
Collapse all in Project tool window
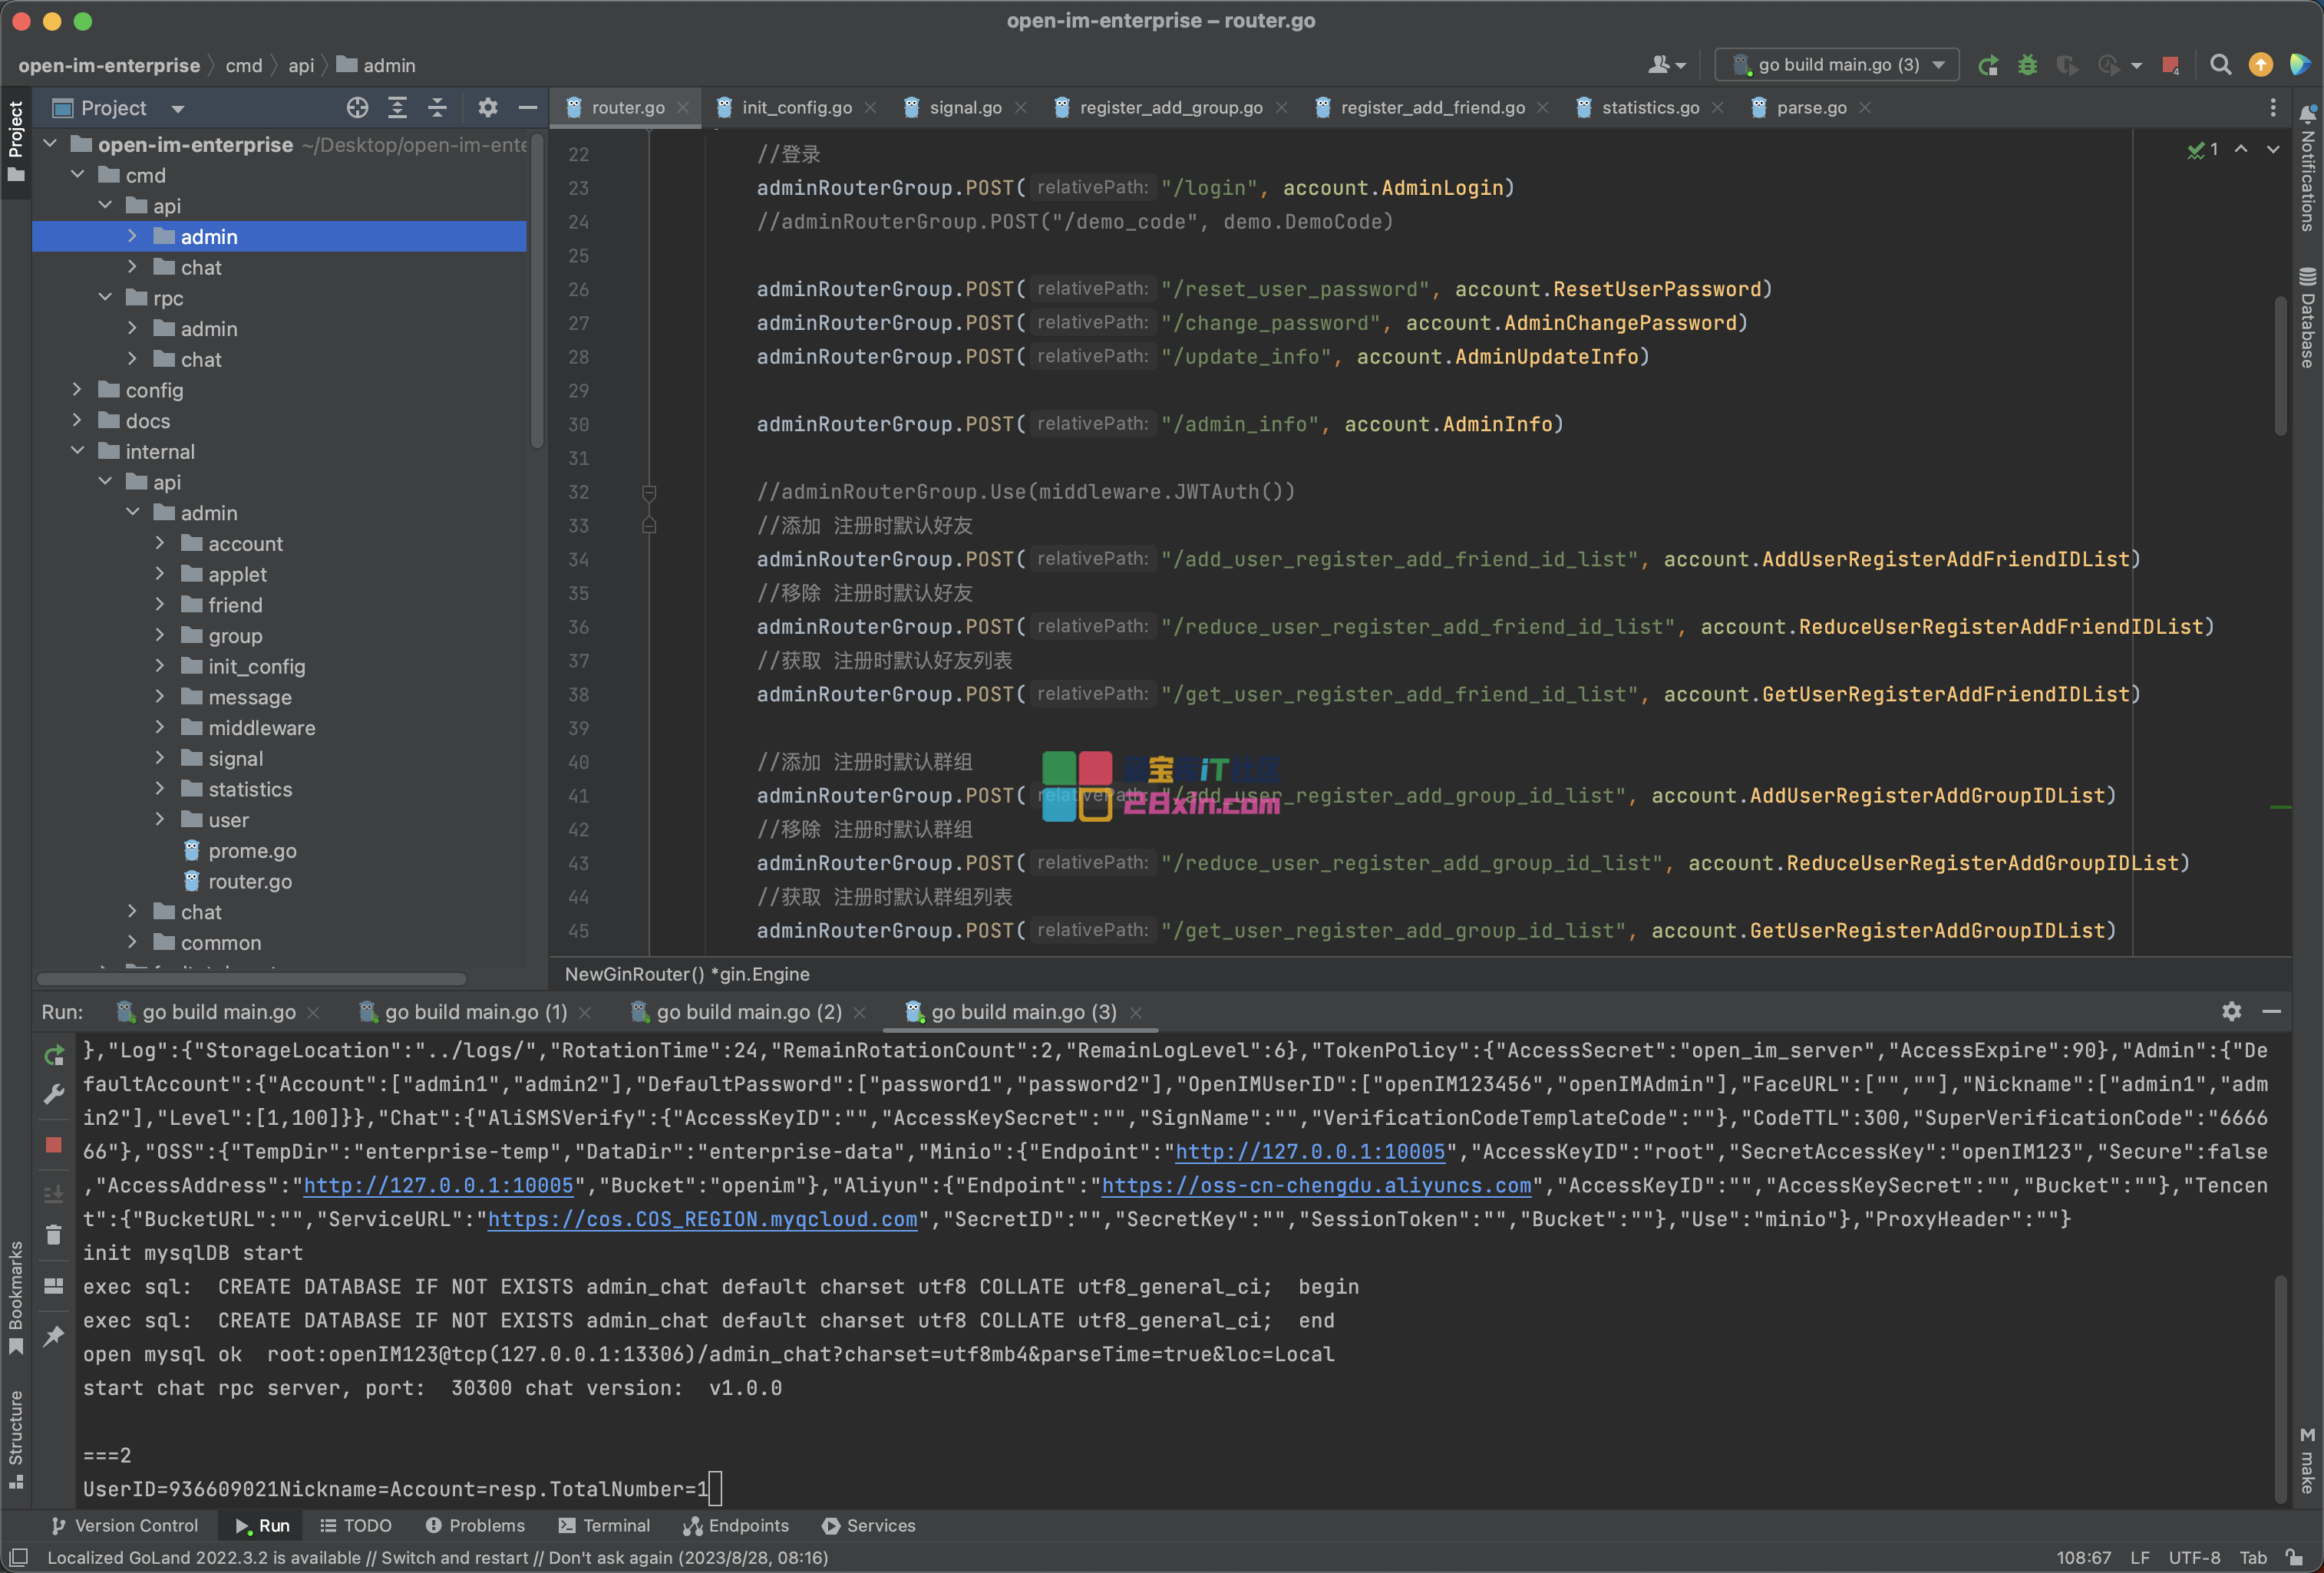click(x=438, y=108)
